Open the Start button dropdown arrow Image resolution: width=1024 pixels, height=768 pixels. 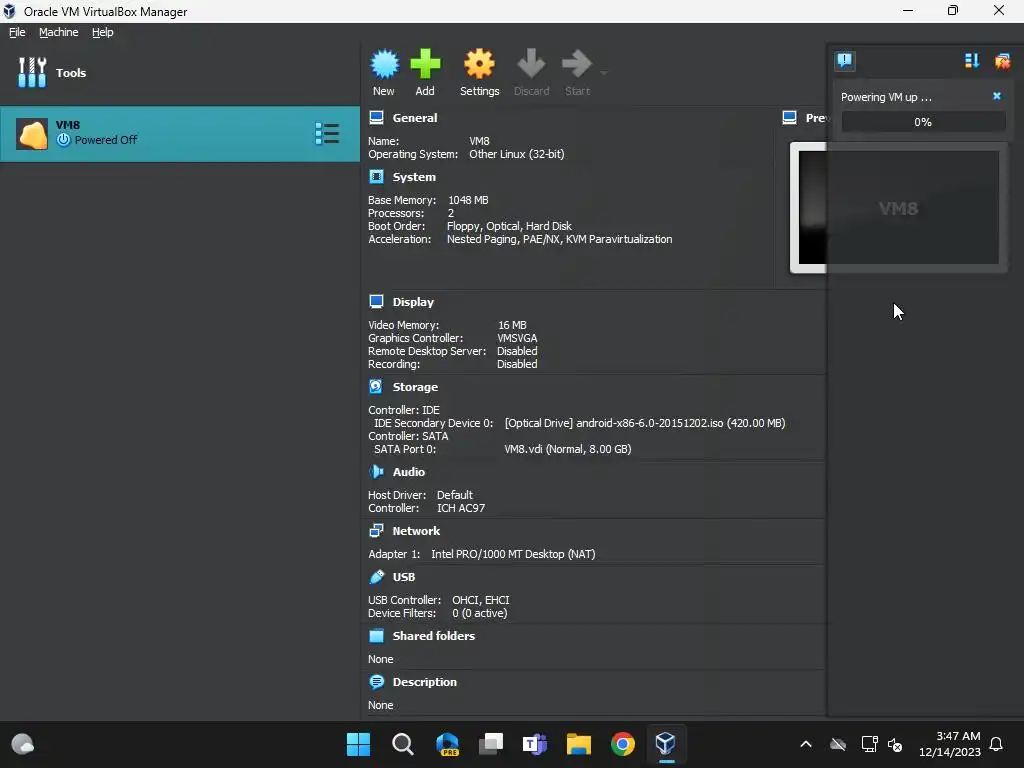(604, 72)
